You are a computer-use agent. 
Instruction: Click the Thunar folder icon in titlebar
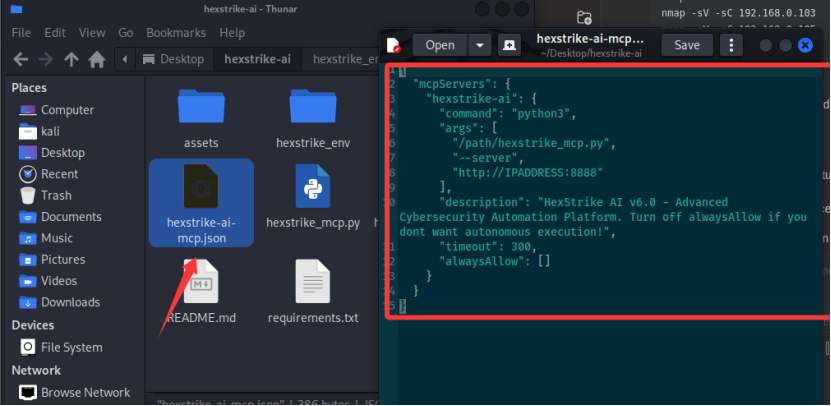[x=16, y=8]
